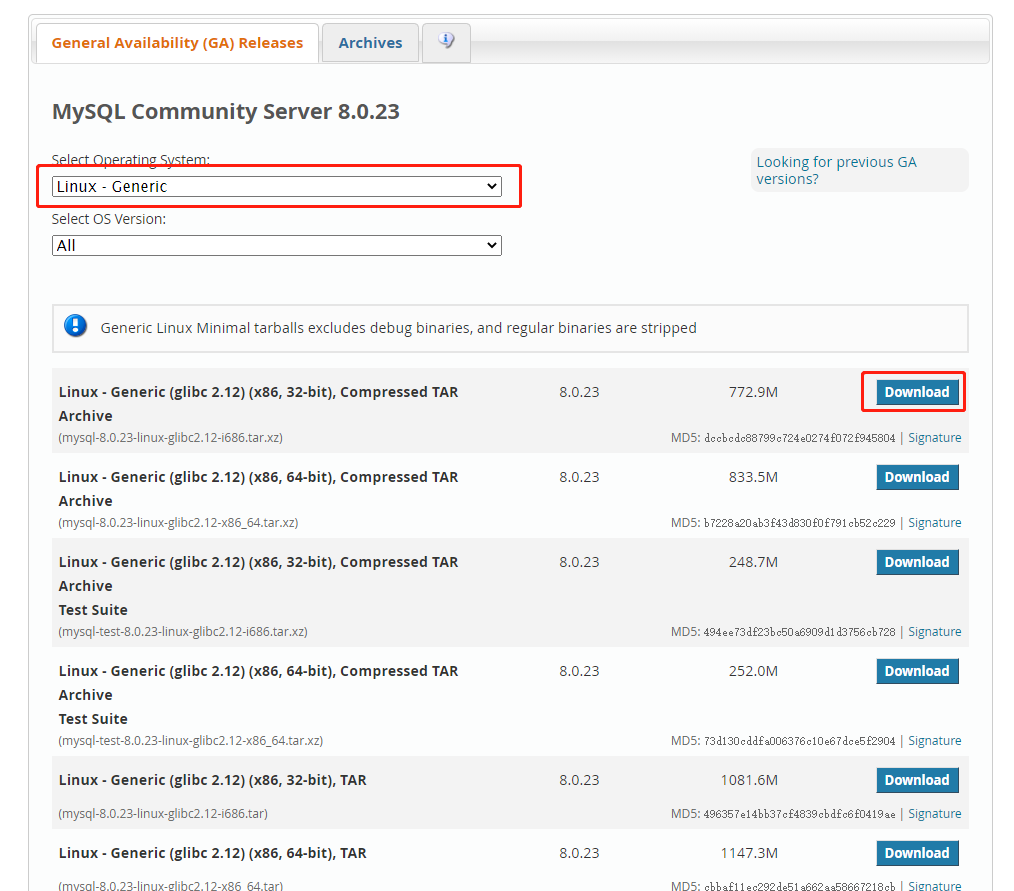
Task: Open Signature for mysql-test i686.tar.xz
Action: pos(934,632)
